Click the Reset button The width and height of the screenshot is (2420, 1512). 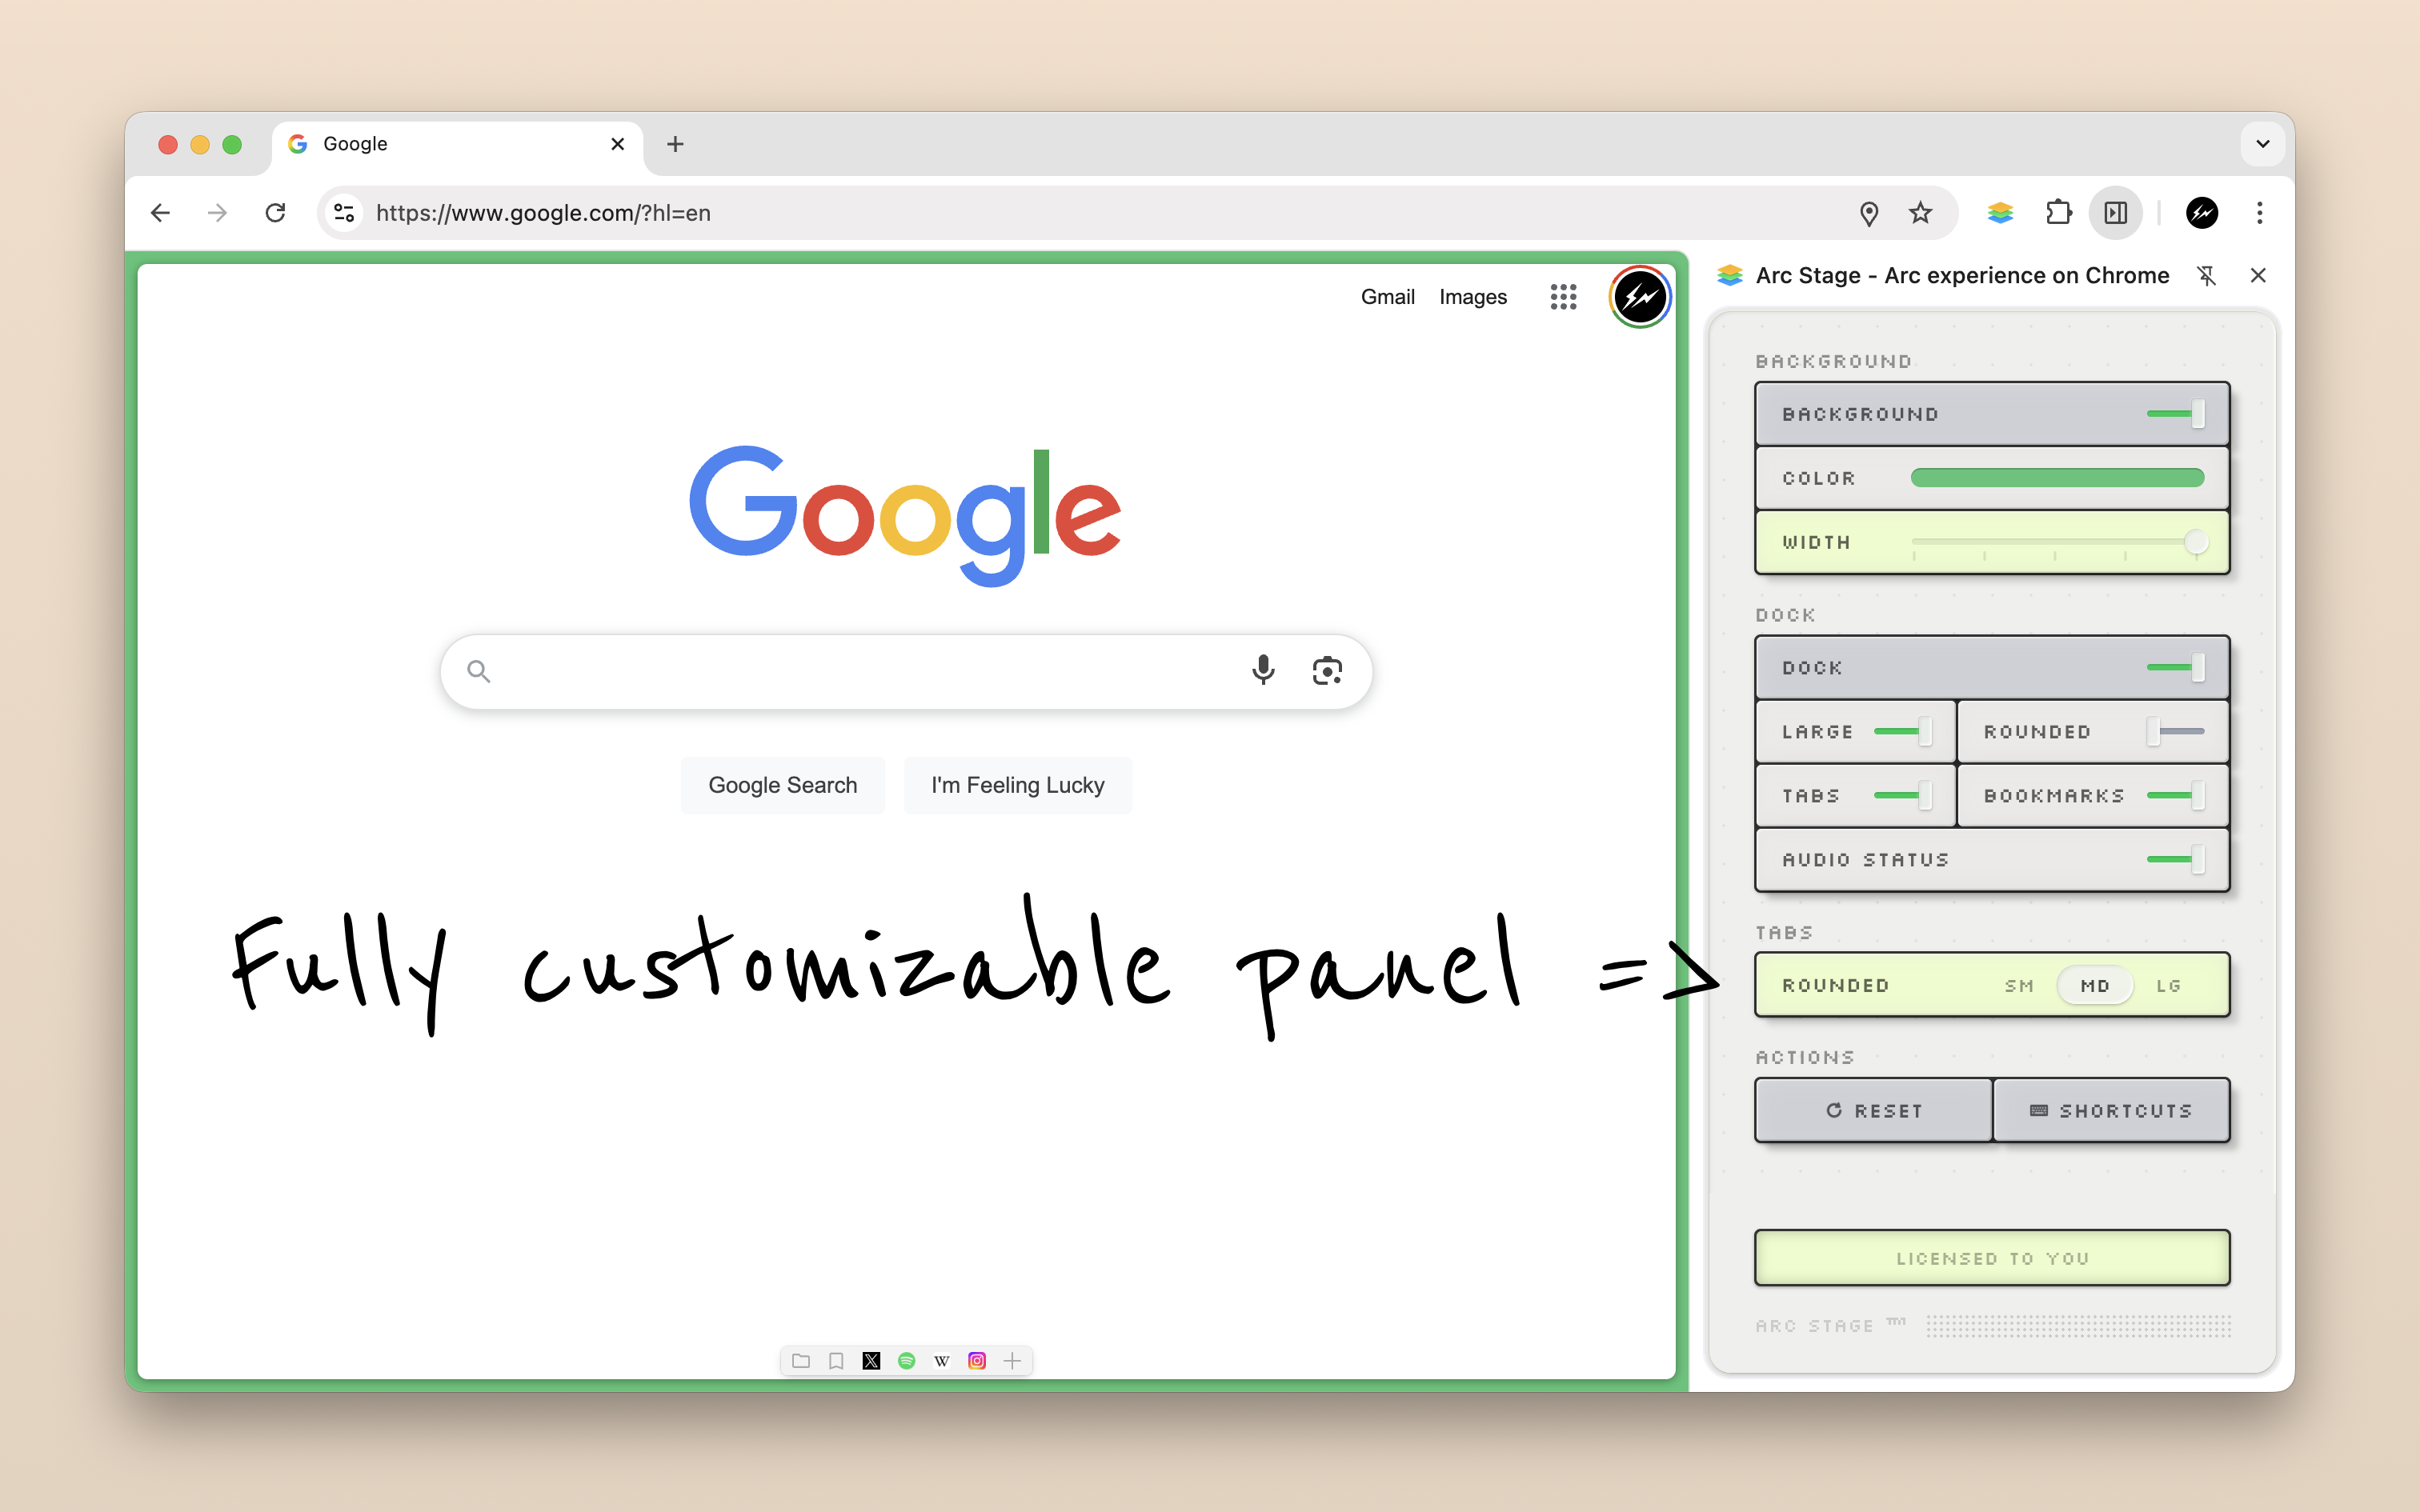click(1874, 1110)
